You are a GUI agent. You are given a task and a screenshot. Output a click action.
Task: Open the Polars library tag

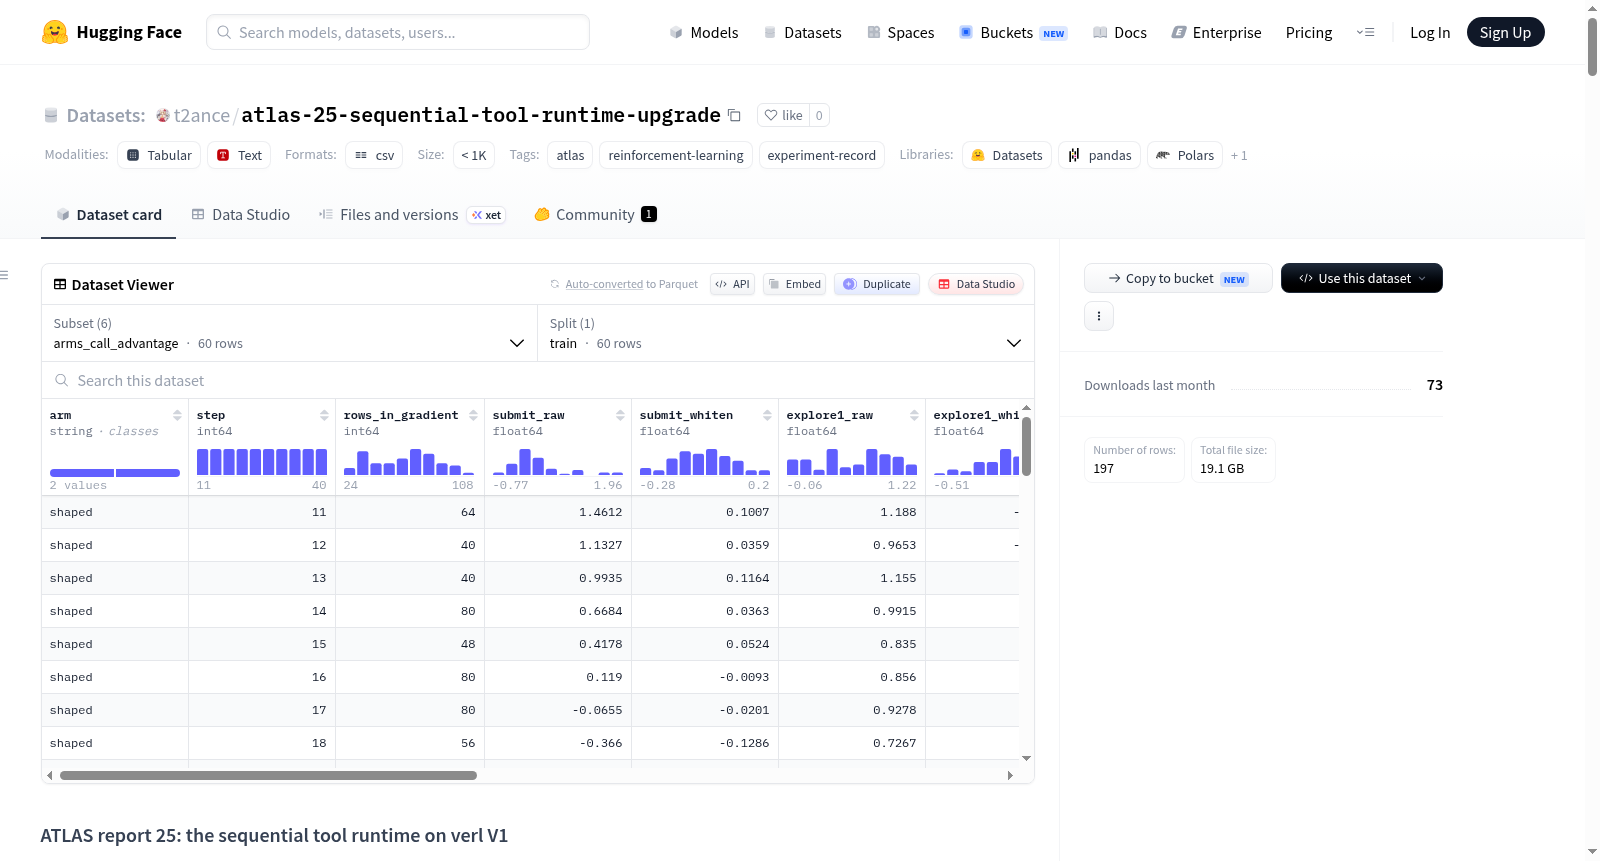coord(1185,155)
